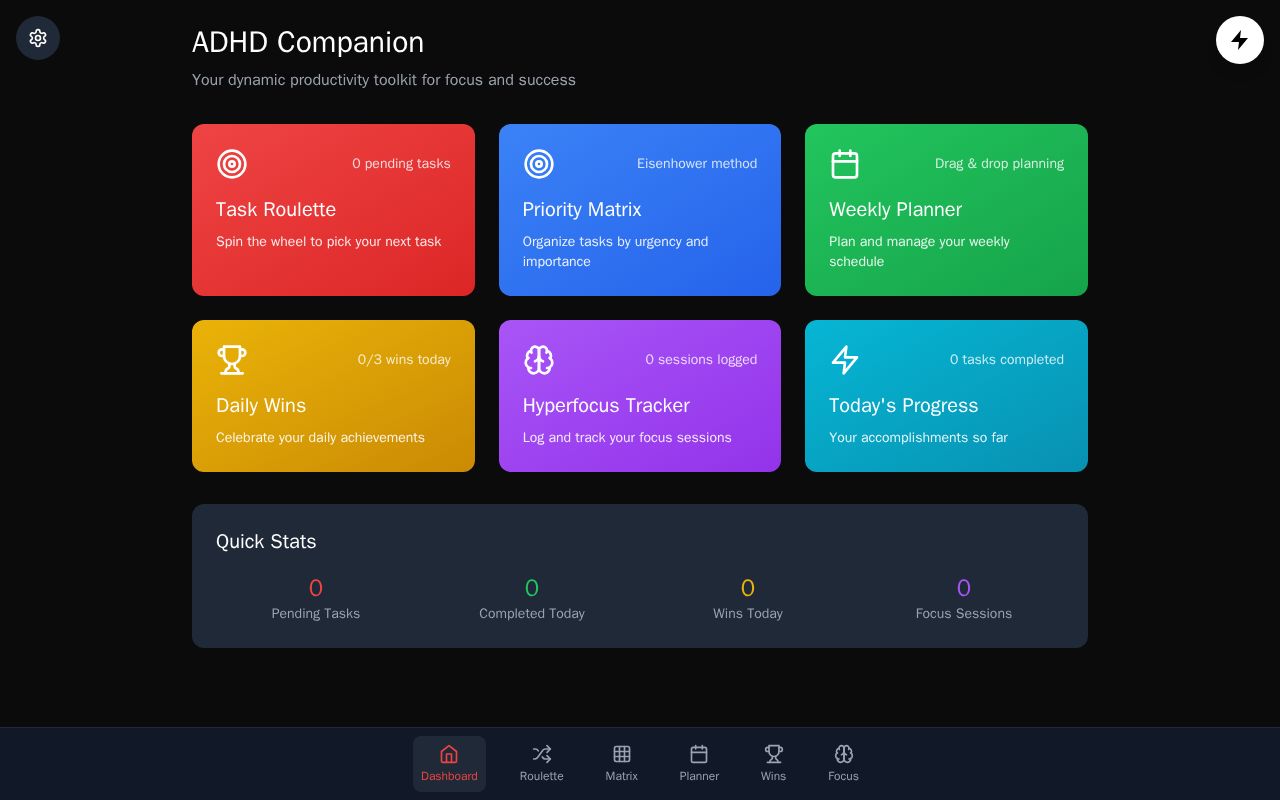Viewport: 1280px width, 800px height.
Task: Click the brain icon on Hyperfocus Tracker card
Action: 539,360
